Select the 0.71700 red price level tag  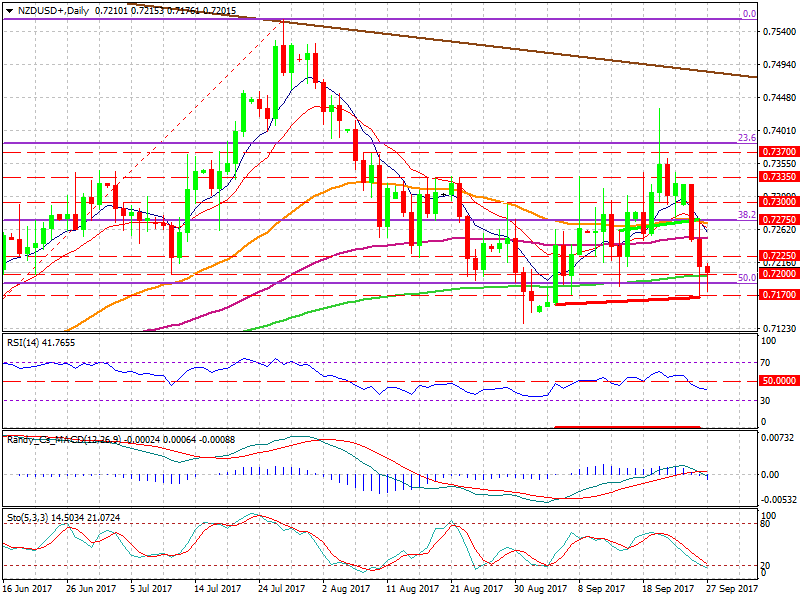pos(778,295)
